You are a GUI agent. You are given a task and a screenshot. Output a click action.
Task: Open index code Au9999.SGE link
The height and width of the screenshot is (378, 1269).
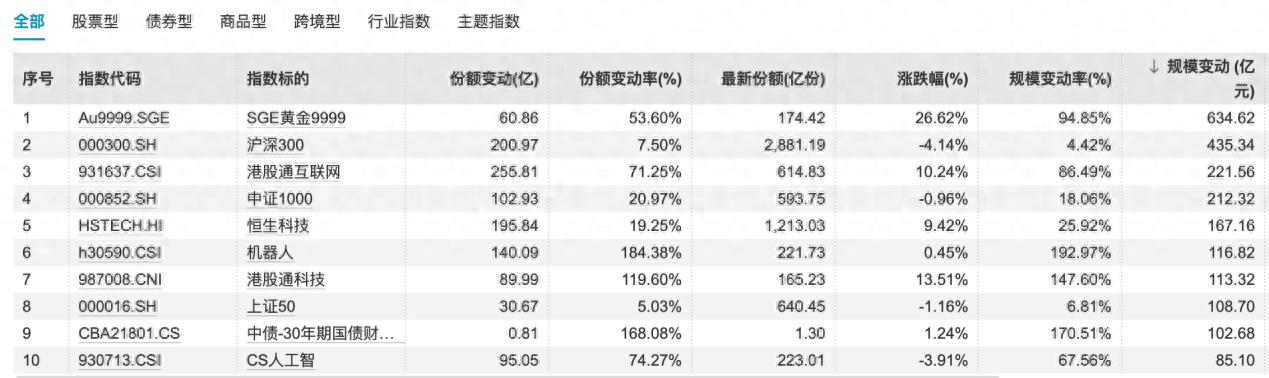click(124, 118)
